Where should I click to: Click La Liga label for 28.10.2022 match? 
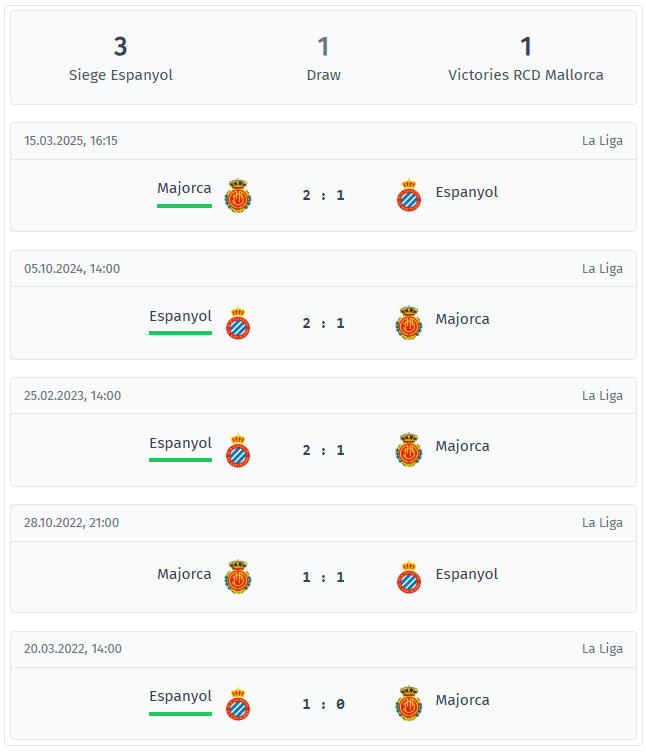(602, 522)
